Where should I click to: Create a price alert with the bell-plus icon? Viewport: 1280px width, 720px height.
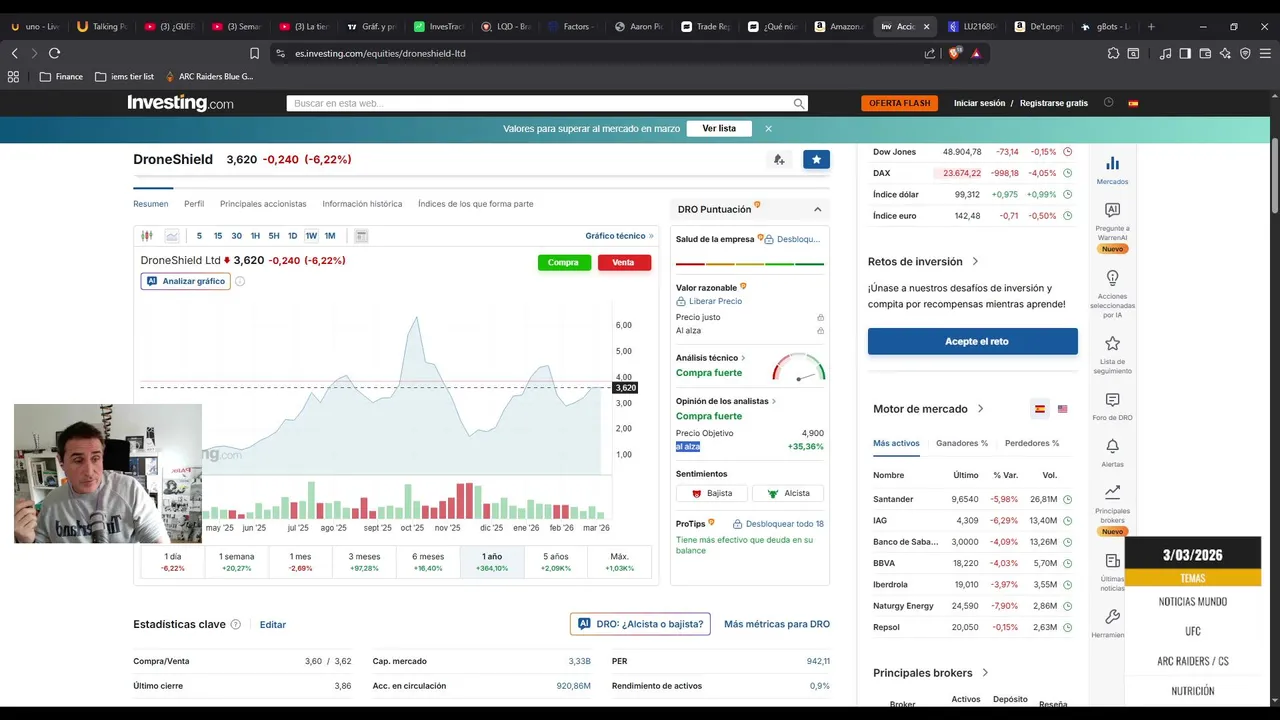point(779,159)
